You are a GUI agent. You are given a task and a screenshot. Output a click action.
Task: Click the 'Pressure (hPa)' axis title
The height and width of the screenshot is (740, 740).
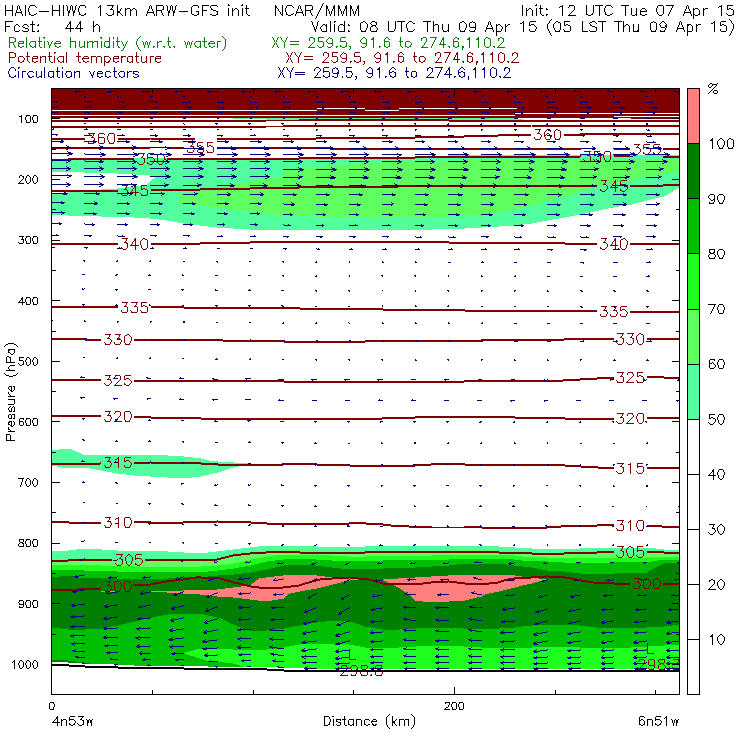(11, 392)
